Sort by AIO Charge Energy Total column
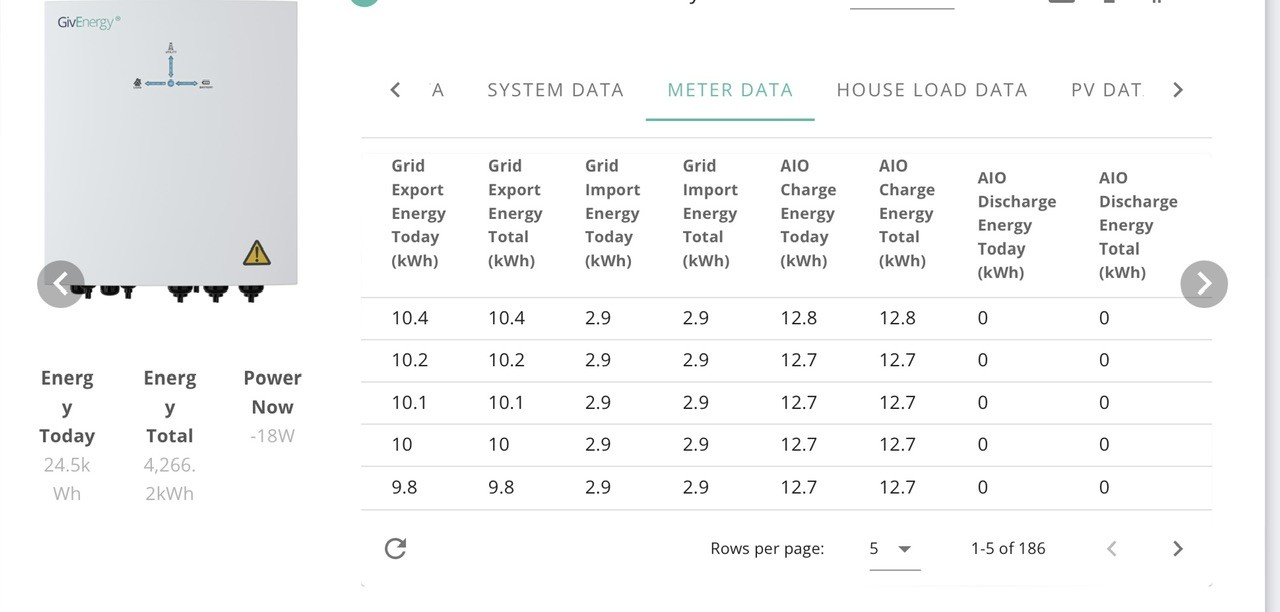This screenshot has width=1280, height=612. pos(907,213)
